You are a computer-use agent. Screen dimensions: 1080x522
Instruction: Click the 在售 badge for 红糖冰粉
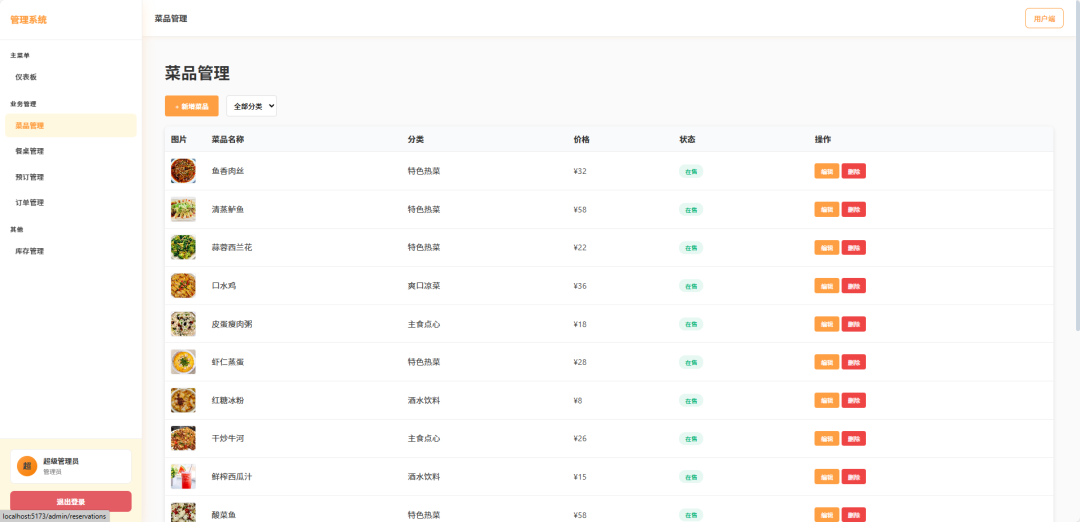pyautogui.click(x=691, y=400)
